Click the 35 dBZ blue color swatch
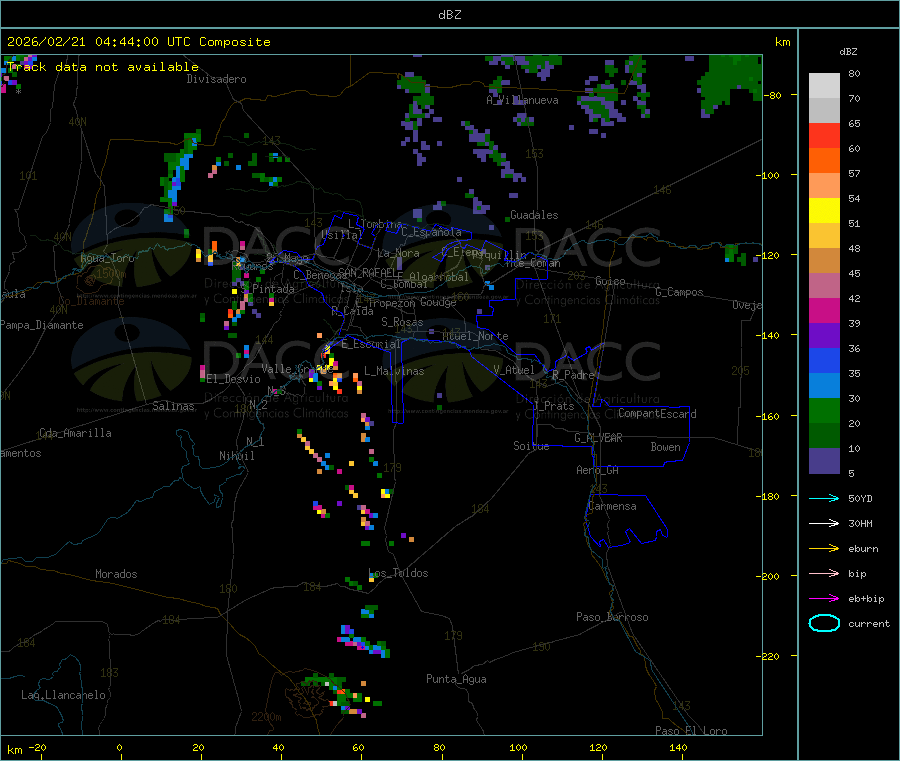 [824, 360]
